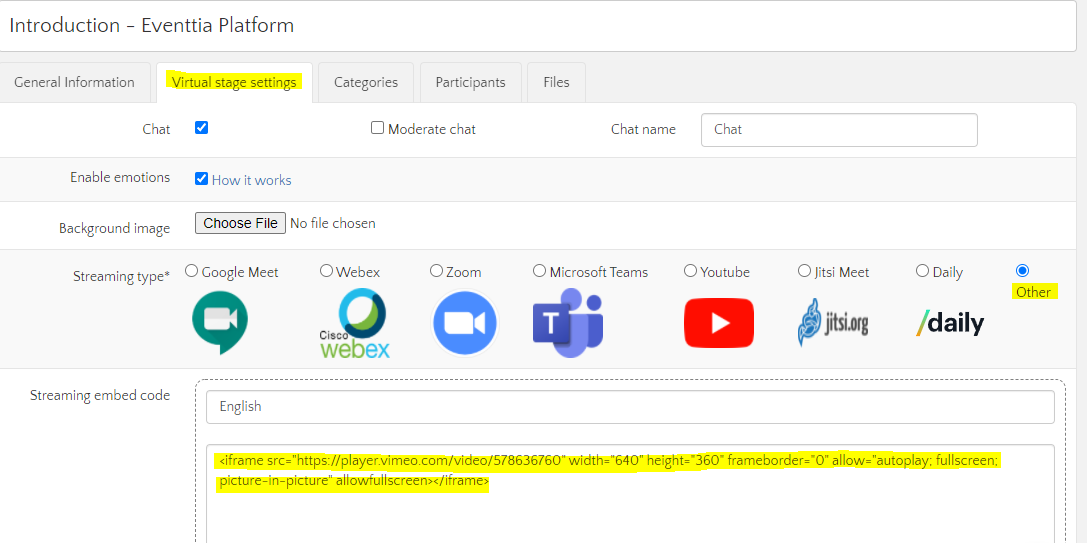Select the Youtube streaming type radio button
The height and width of the screenshot is (543, 1087).
tap(690, 271)
